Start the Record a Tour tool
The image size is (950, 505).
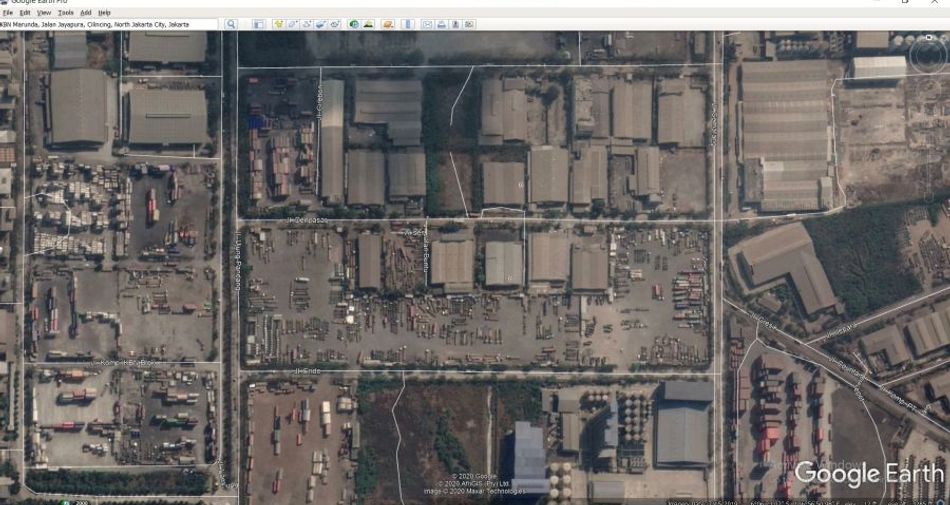click(336, 24)
